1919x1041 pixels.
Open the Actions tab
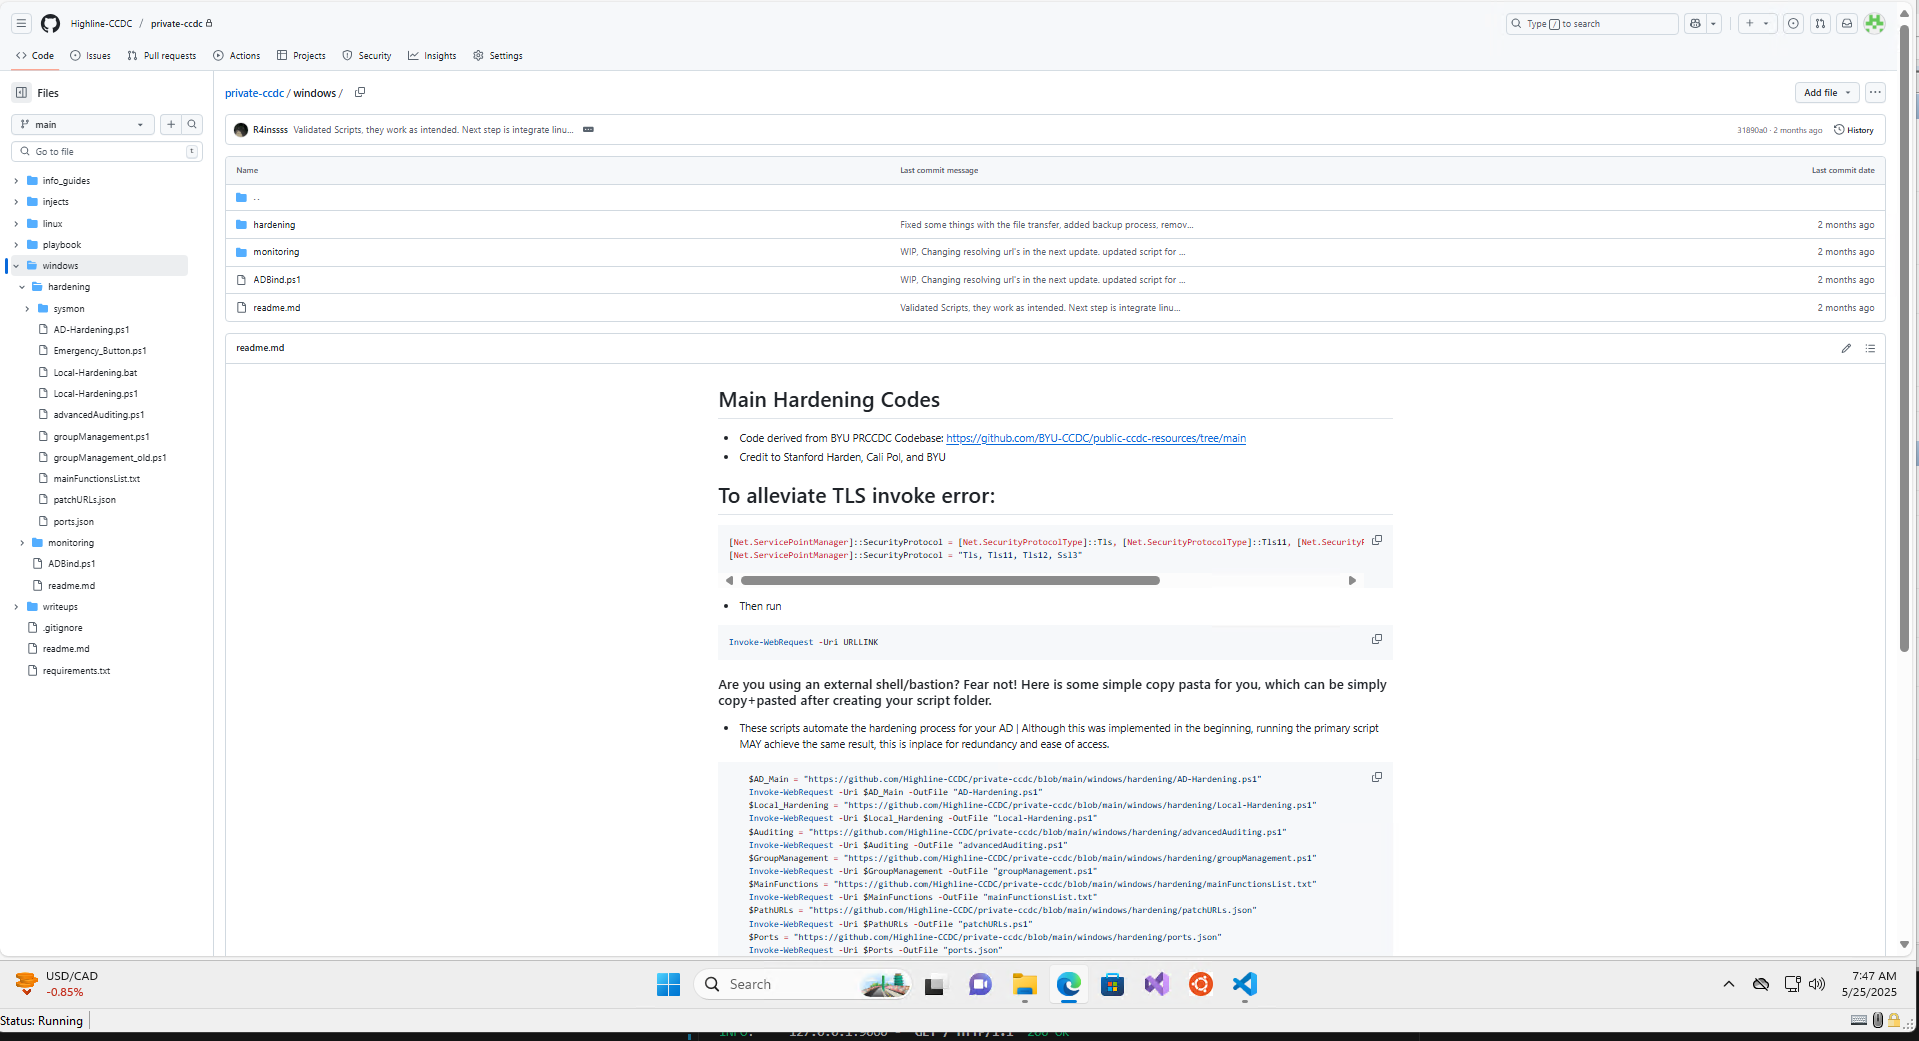point(237,56)
